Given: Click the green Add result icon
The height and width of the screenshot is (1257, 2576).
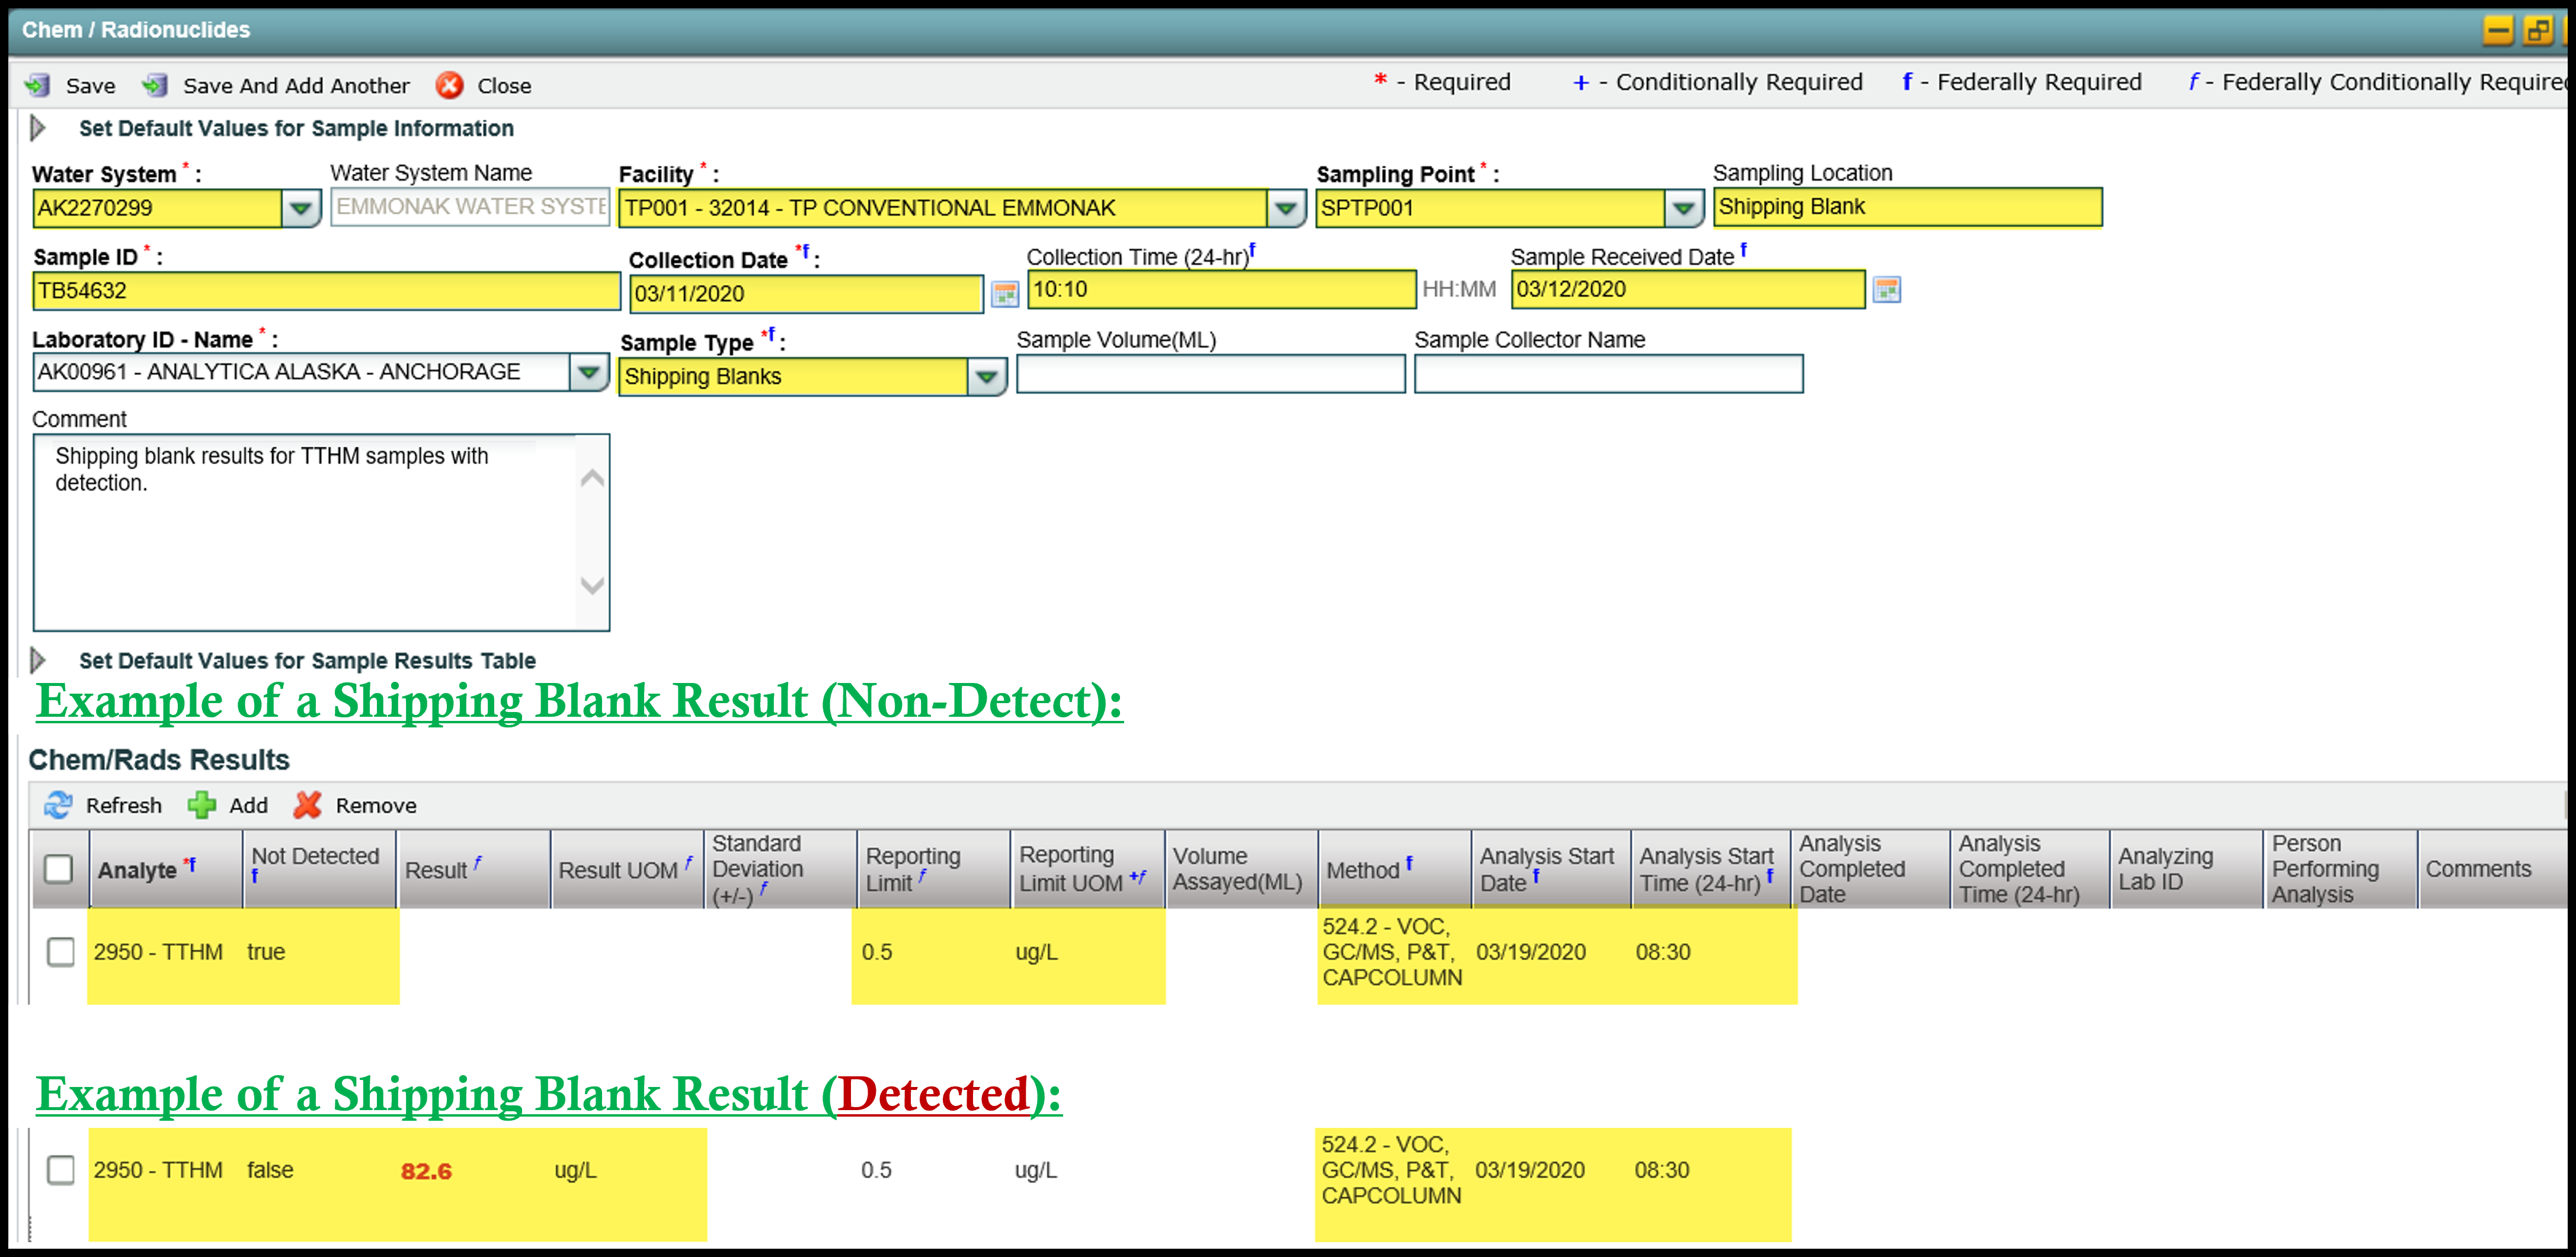Looking at the screenshot, I should tap(202, 805).
